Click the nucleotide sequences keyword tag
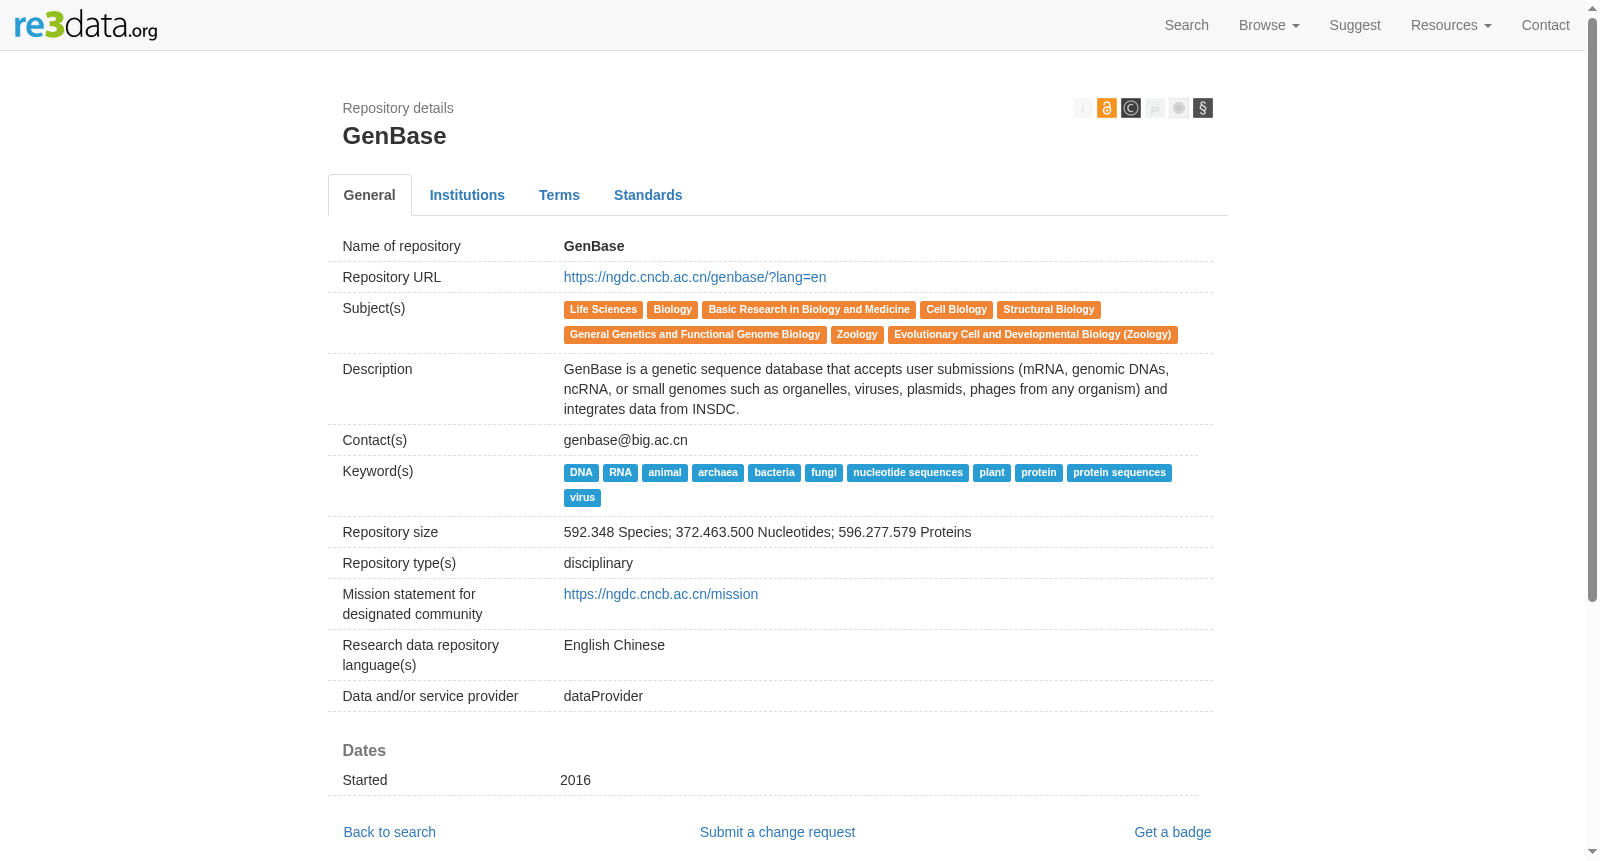This screenshot has width=1600, height=861. 908,473
